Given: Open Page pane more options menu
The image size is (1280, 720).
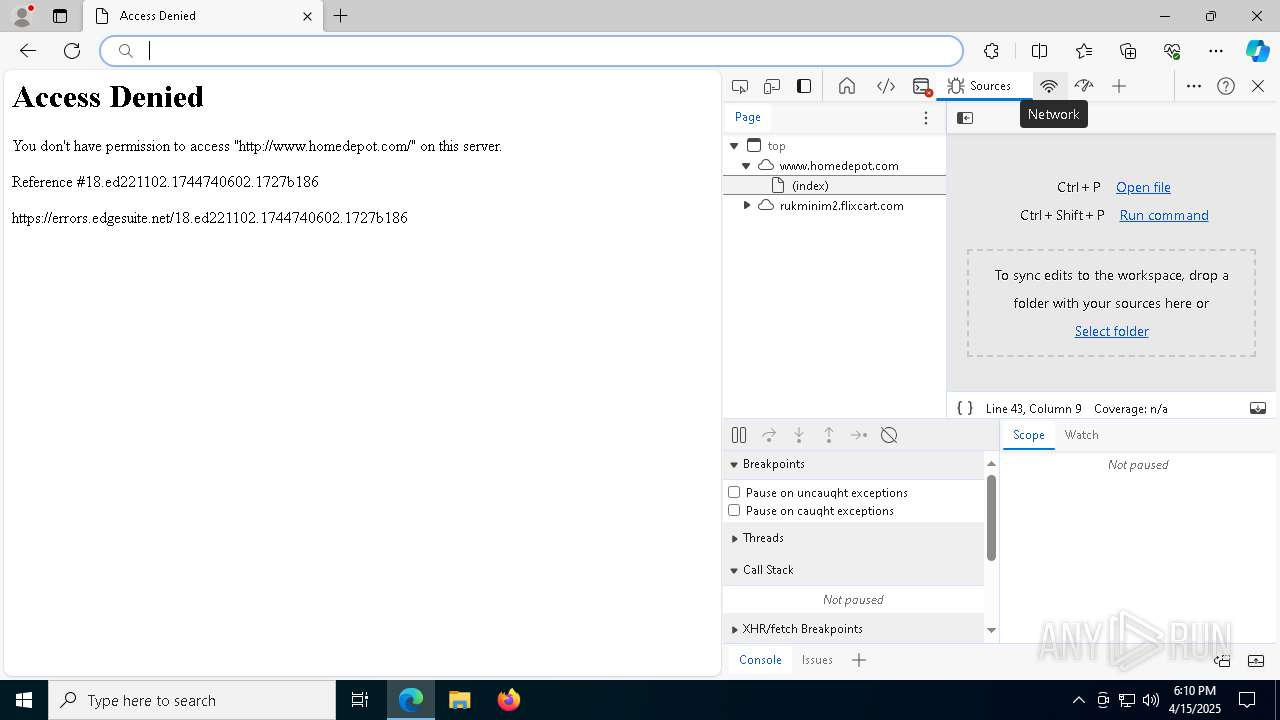Looking at the screenshot, I should [x=926, y=118].
